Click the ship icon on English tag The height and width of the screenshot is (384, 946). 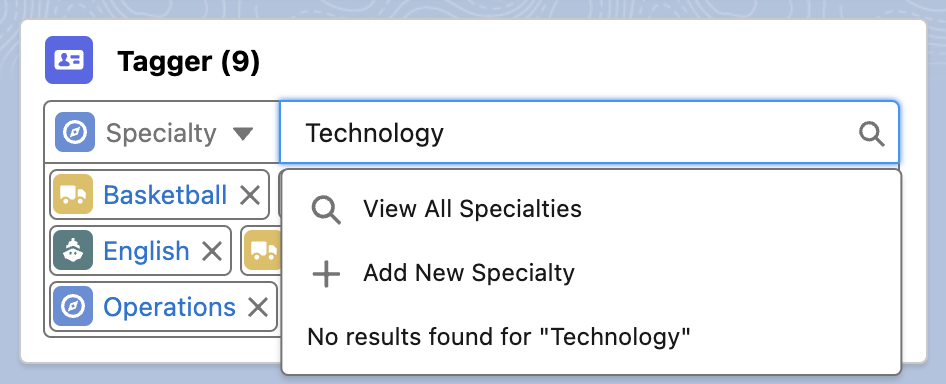73,250
